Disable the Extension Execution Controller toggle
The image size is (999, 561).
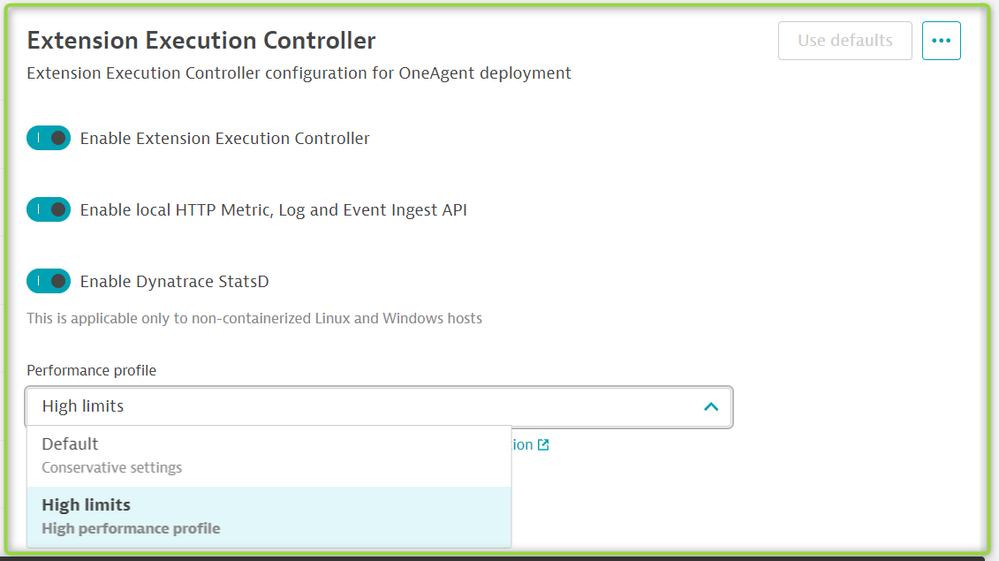[49, 138]
